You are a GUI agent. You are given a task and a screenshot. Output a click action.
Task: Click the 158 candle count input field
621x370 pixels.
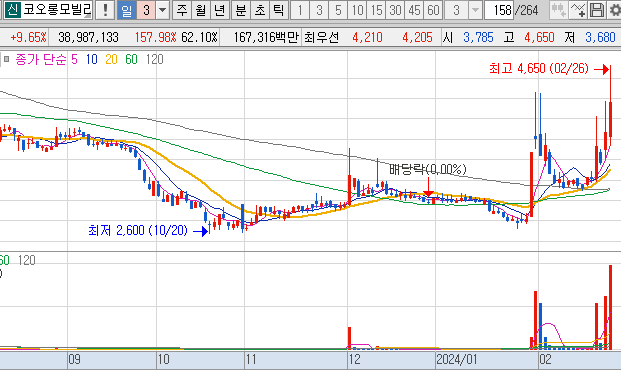point(499,10)
